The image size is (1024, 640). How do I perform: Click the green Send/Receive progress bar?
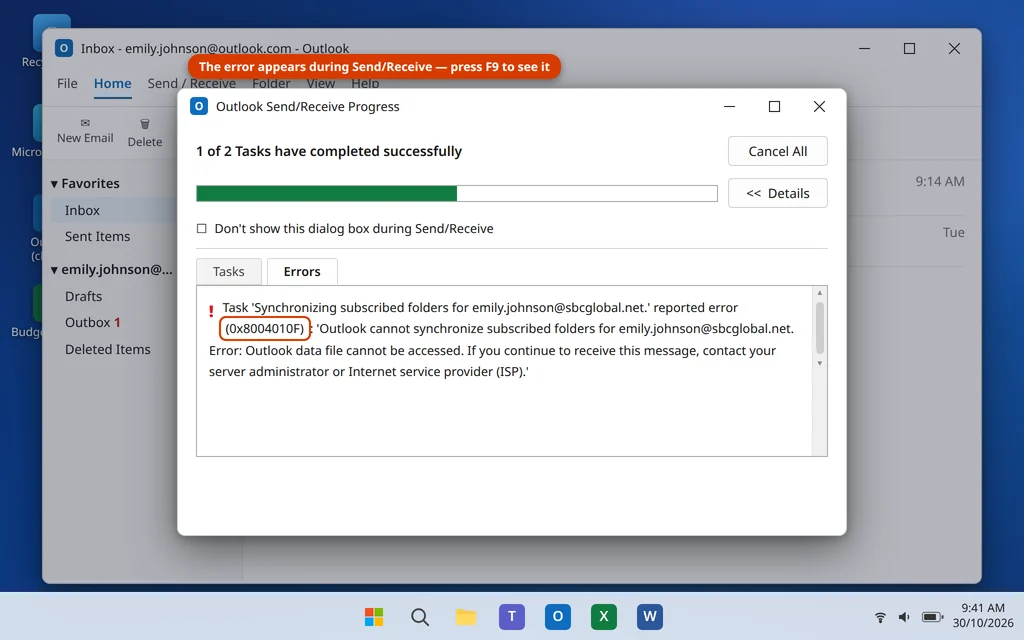point(456,193)
